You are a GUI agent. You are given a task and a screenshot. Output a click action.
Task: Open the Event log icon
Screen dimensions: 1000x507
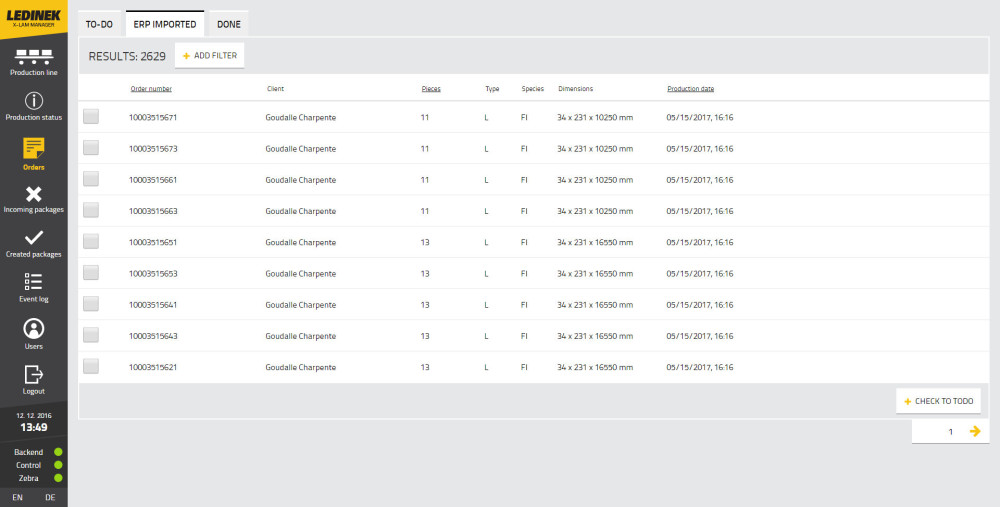click(33, 282)
